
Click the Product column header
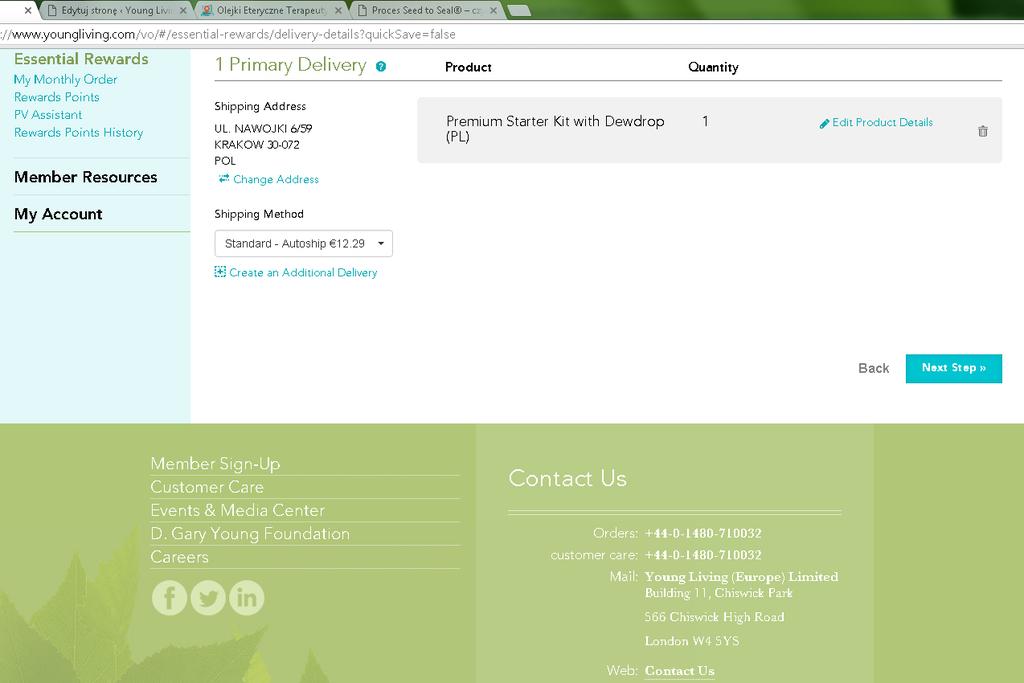[468, 67]
